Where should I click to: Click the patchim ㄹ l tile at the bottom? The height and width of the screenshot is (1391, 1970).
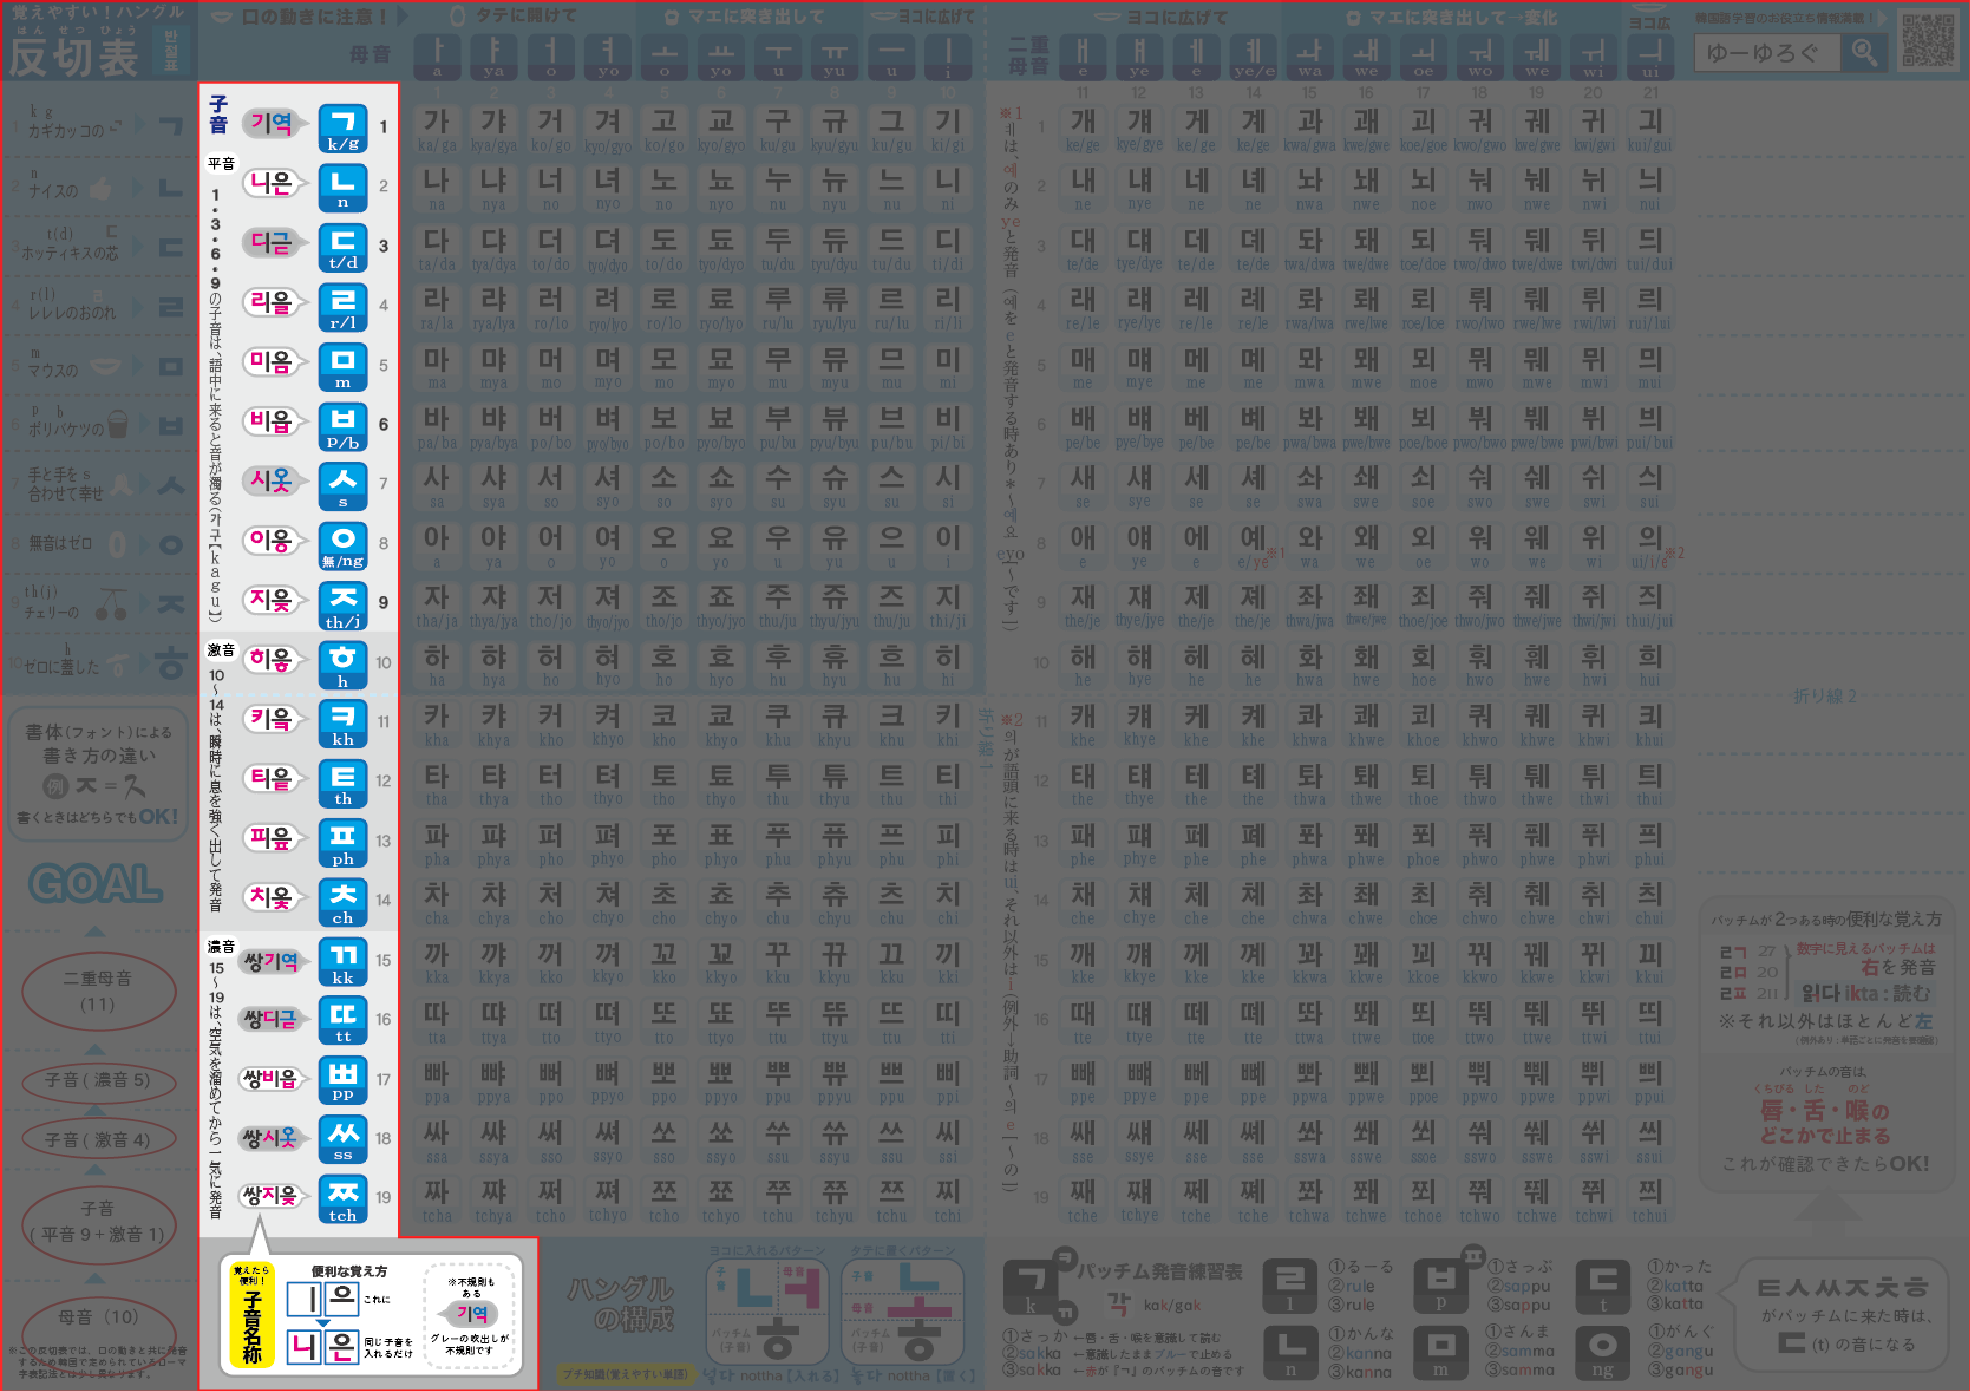click(1290, 1286)
